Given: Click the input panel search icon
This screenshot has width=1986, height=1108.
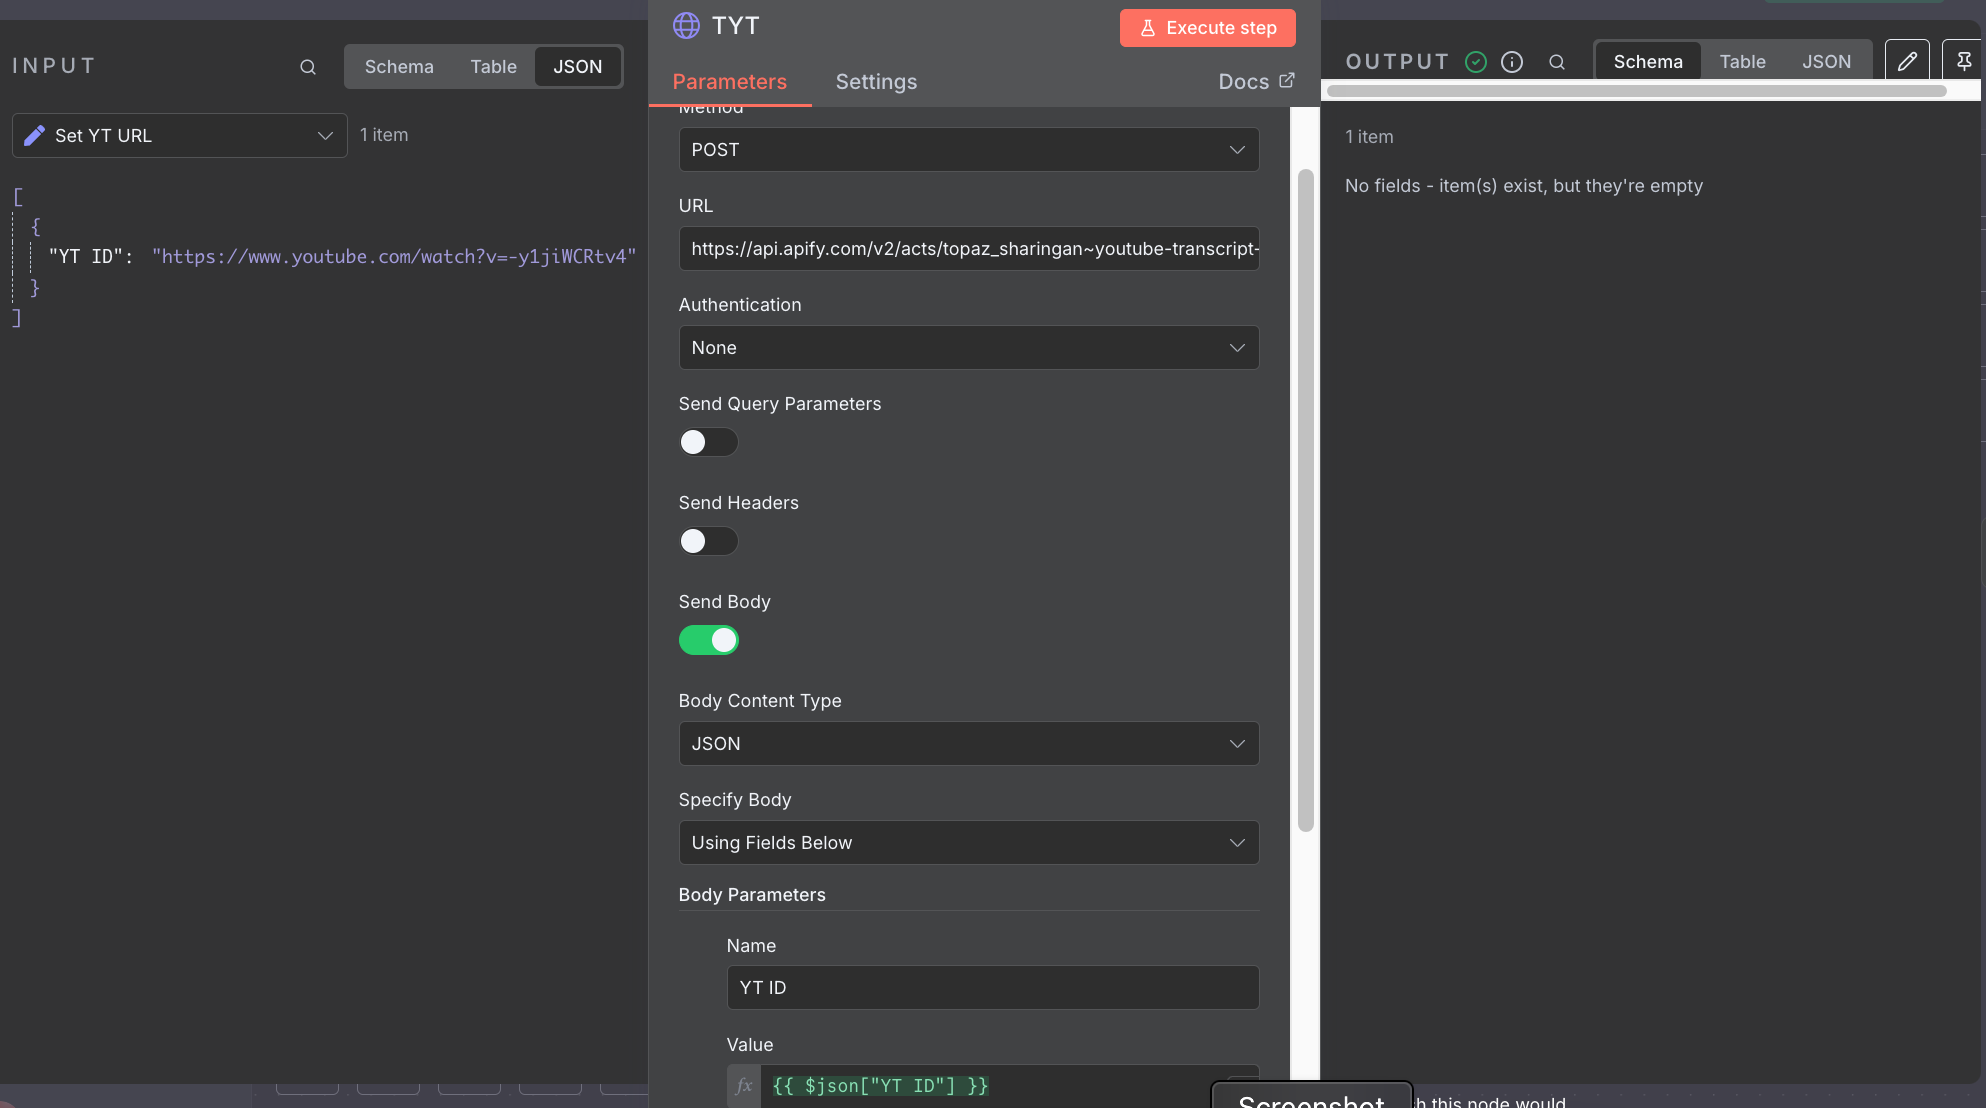Looking at the screenshot, I should pyautogui.click(x=308, y=67).
